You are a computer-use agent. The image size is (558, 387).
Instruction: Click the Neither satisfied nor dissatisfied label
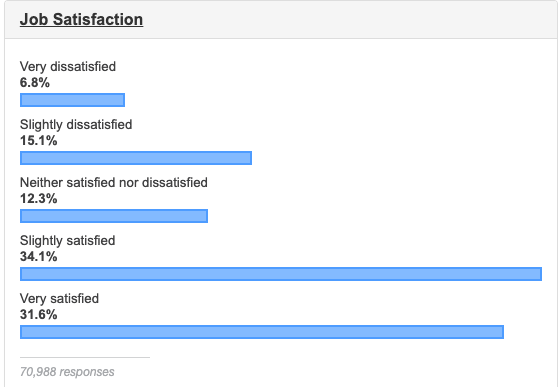[x=114, y=183]
